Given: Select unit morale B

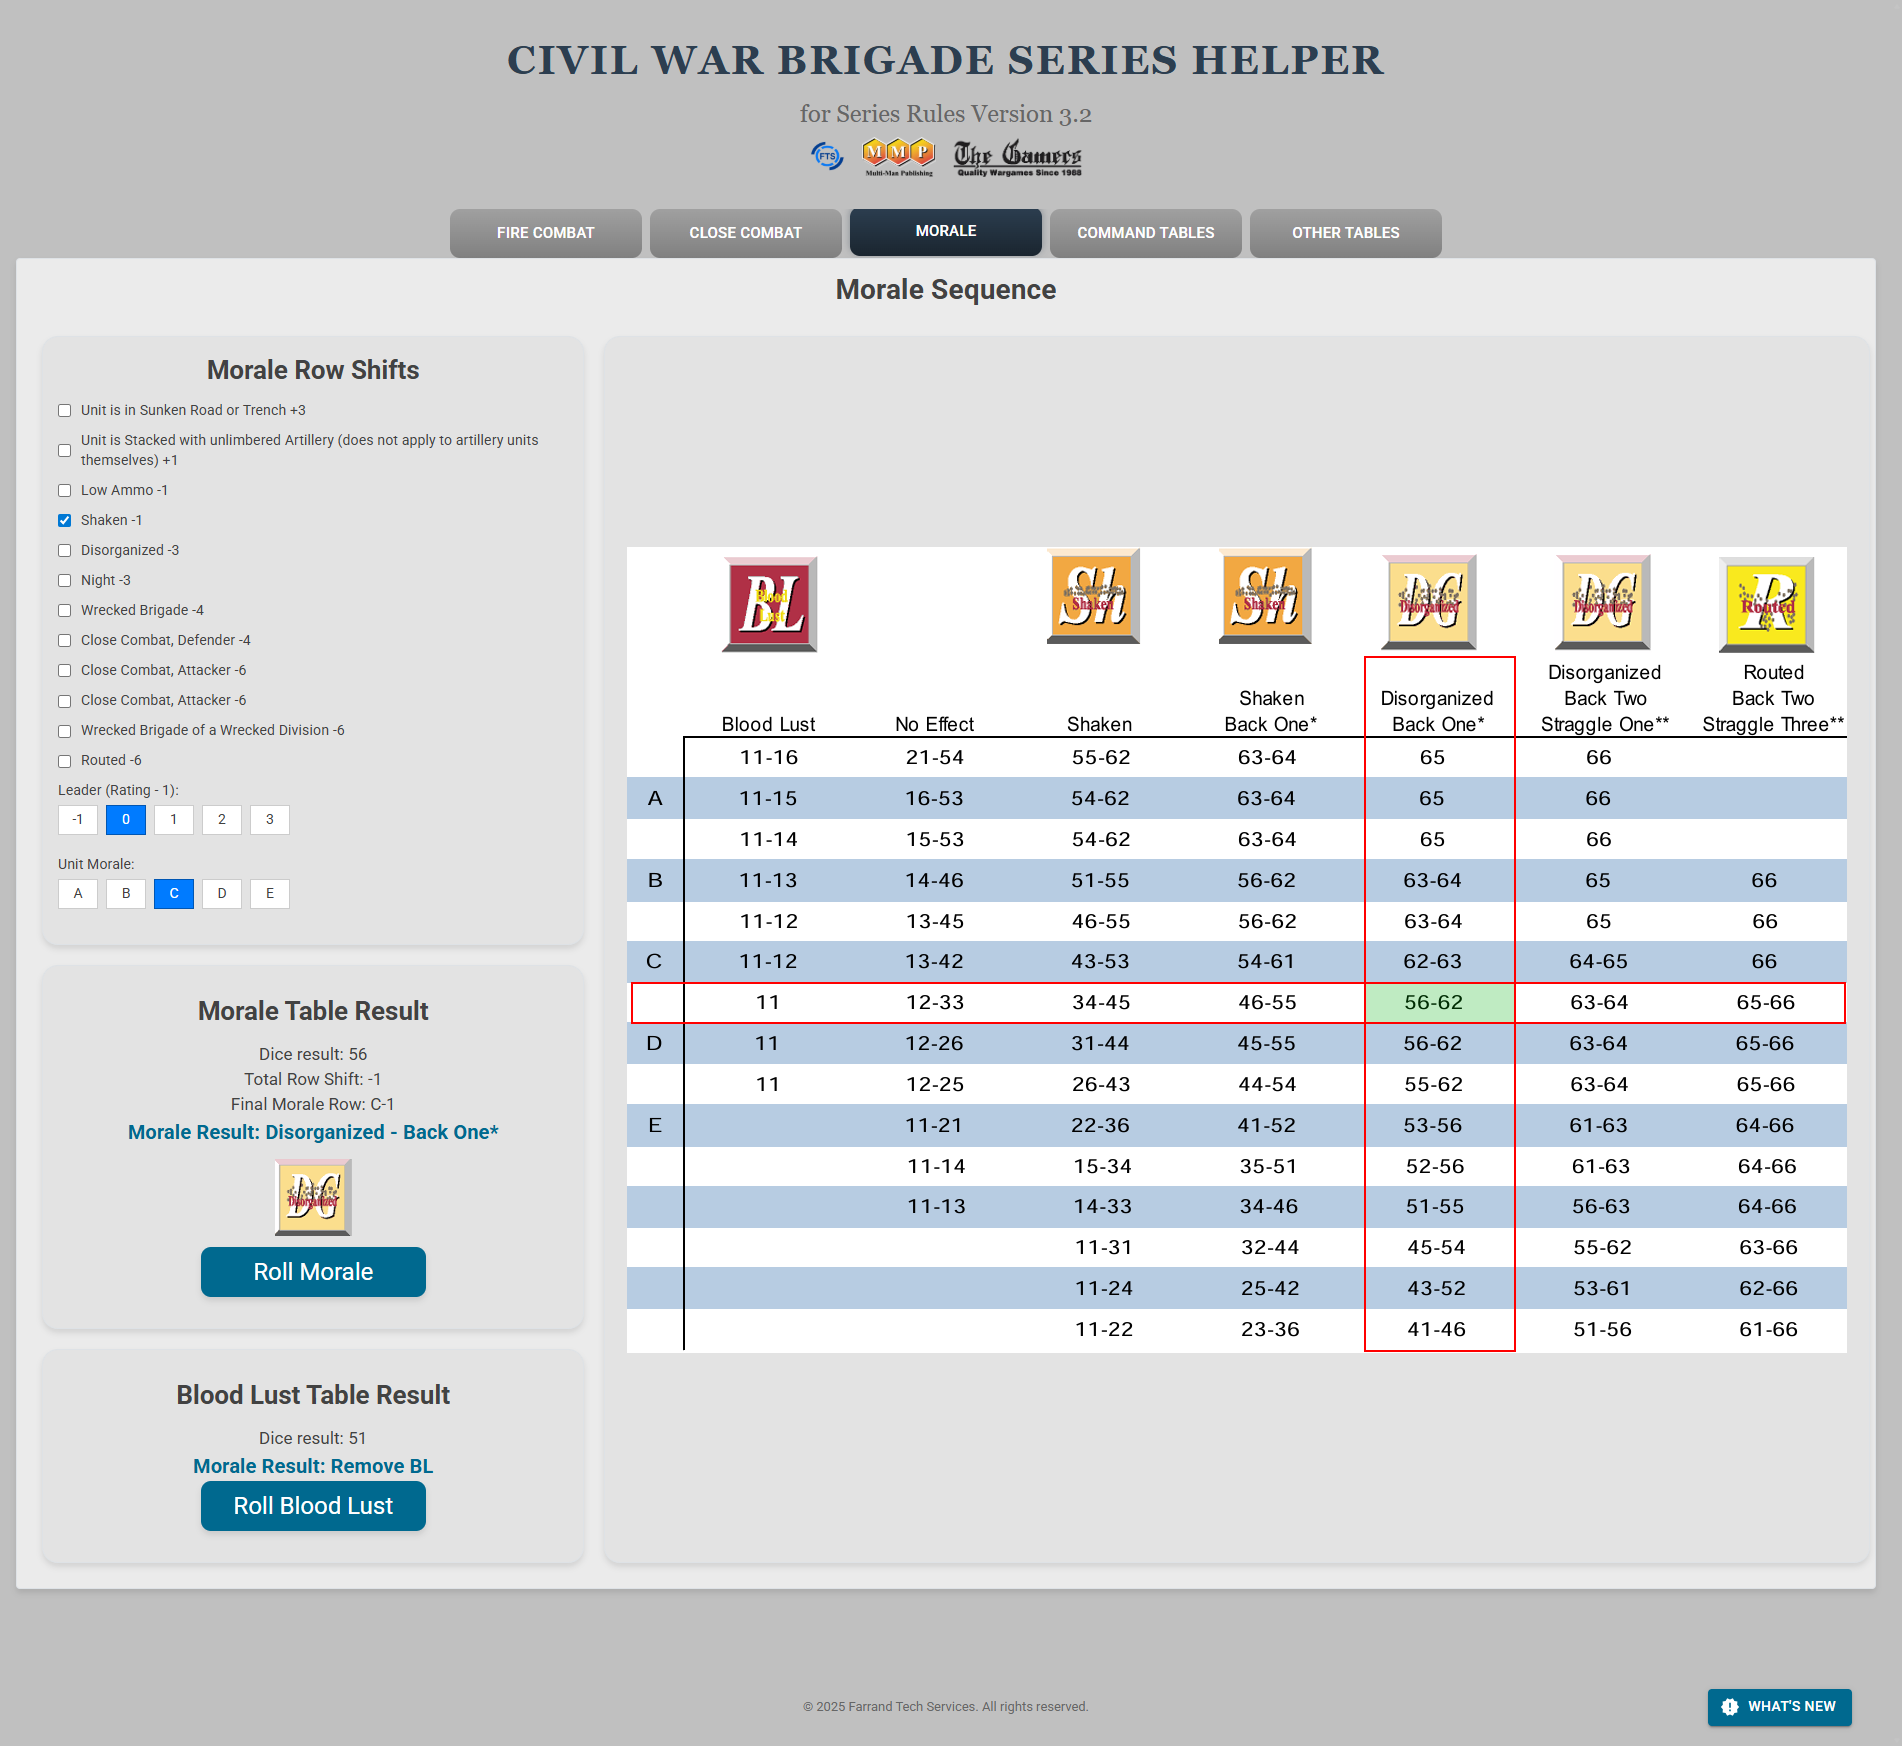Looking at the screenshot, I should coord(126,894).
